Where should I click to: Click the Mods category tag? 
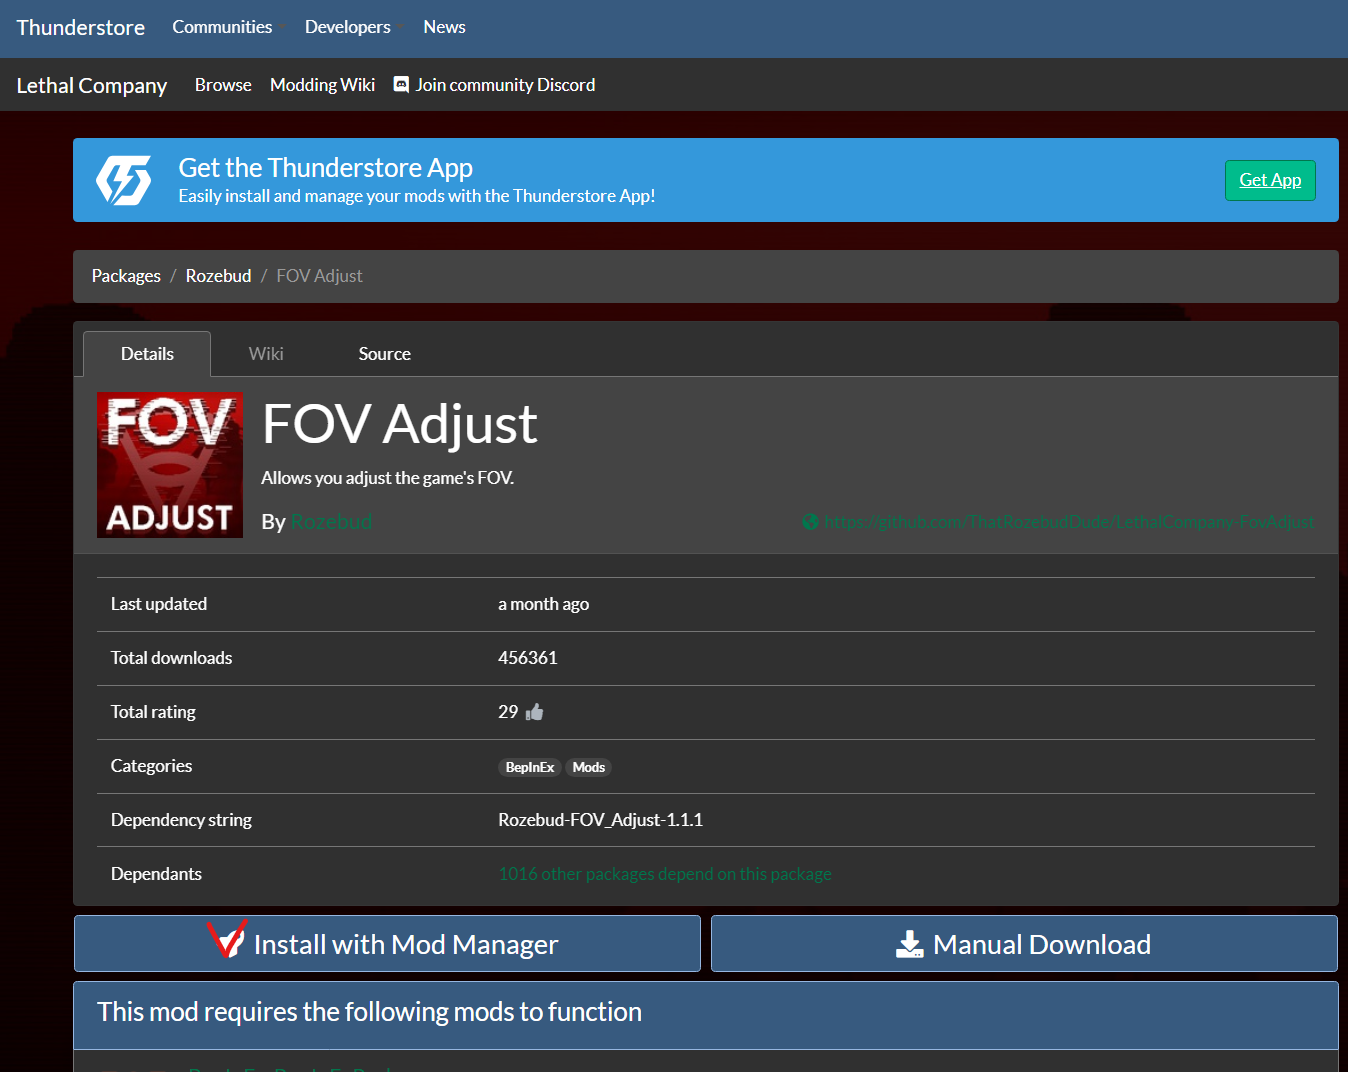[x=588, y=767]
